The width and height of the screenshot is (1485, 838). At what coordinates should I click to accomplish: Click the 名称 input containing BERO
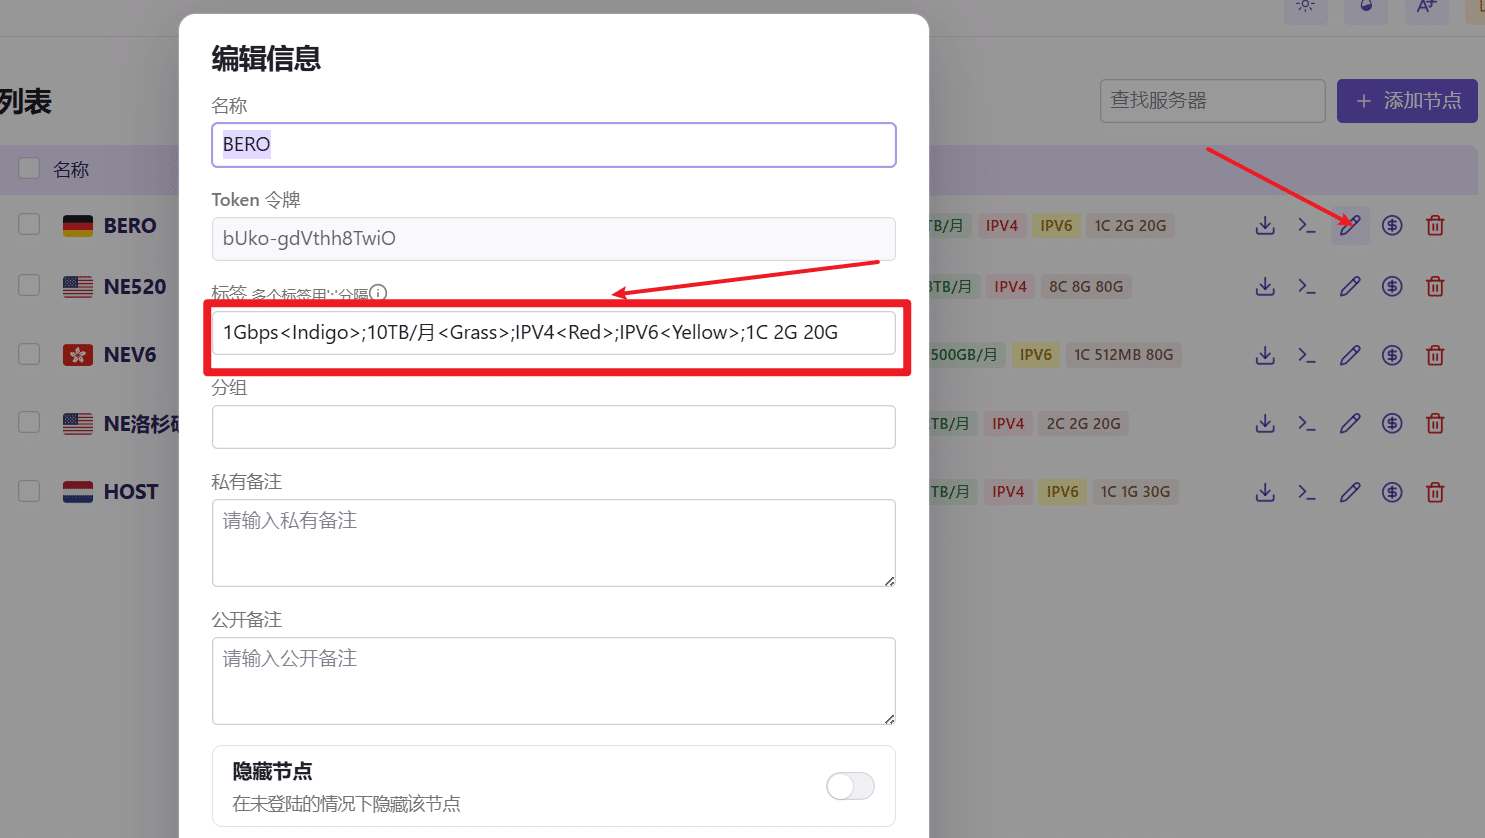coord(553,145)
